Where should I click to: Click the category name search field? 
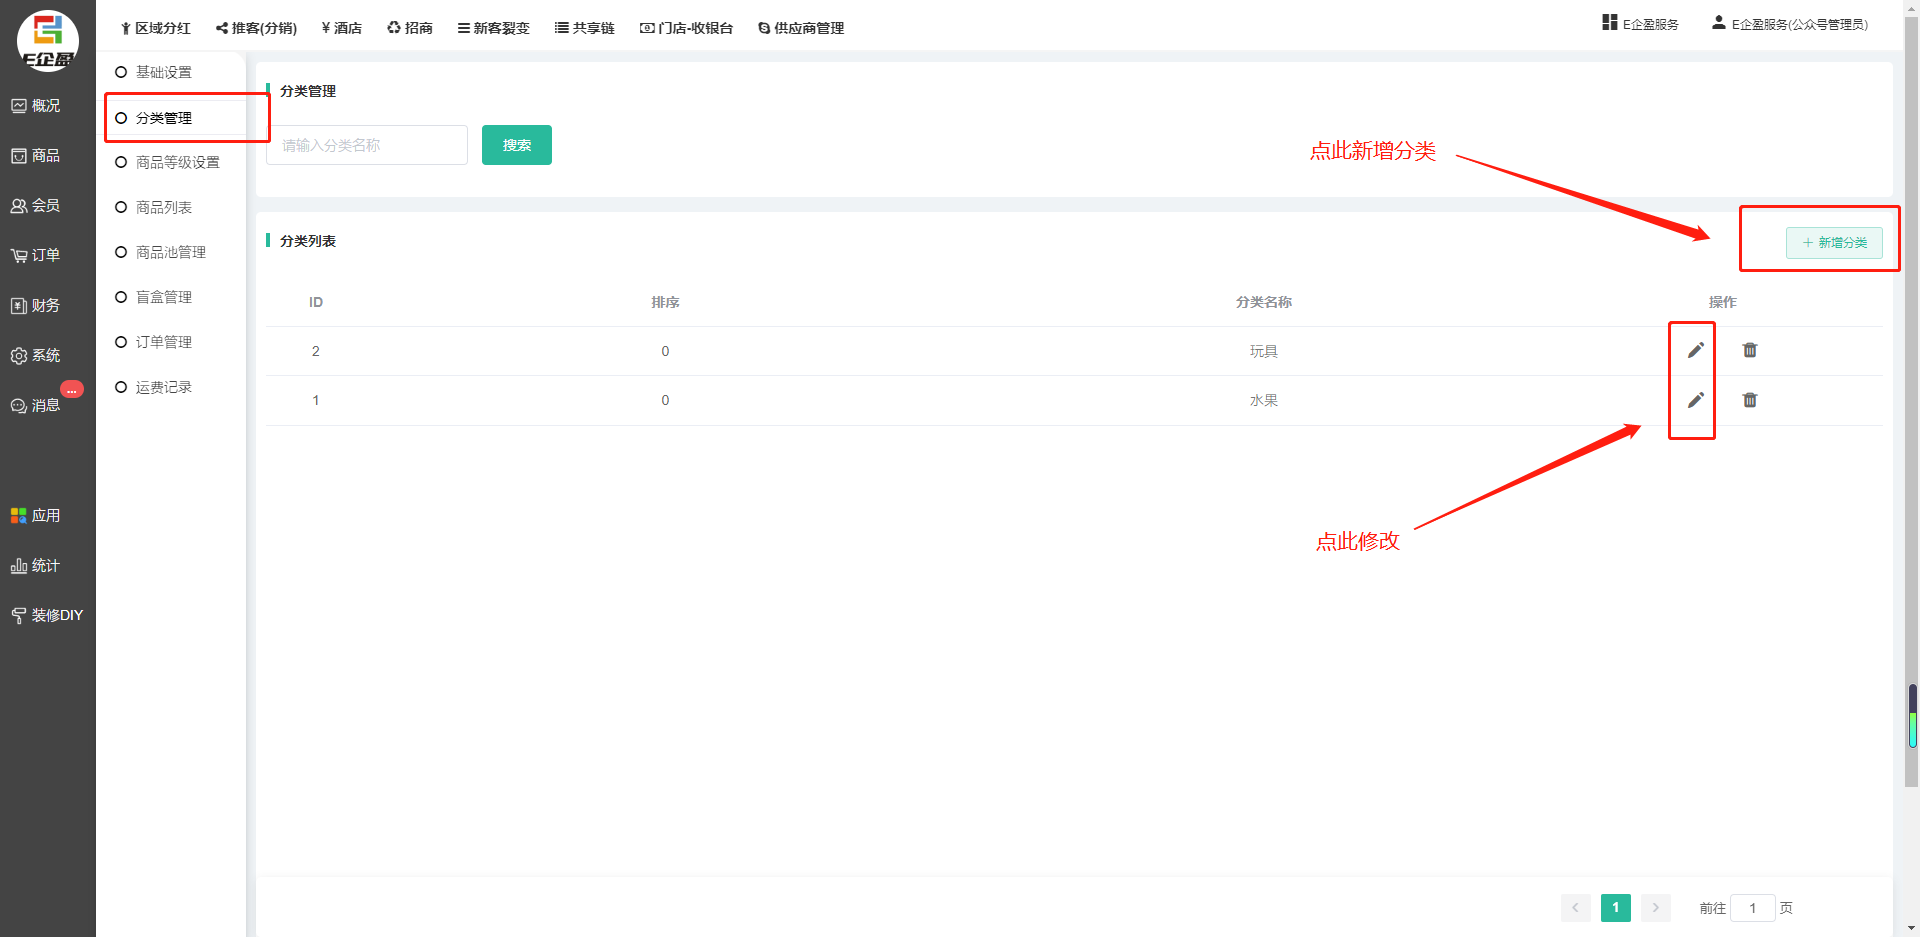coord(367,145)
